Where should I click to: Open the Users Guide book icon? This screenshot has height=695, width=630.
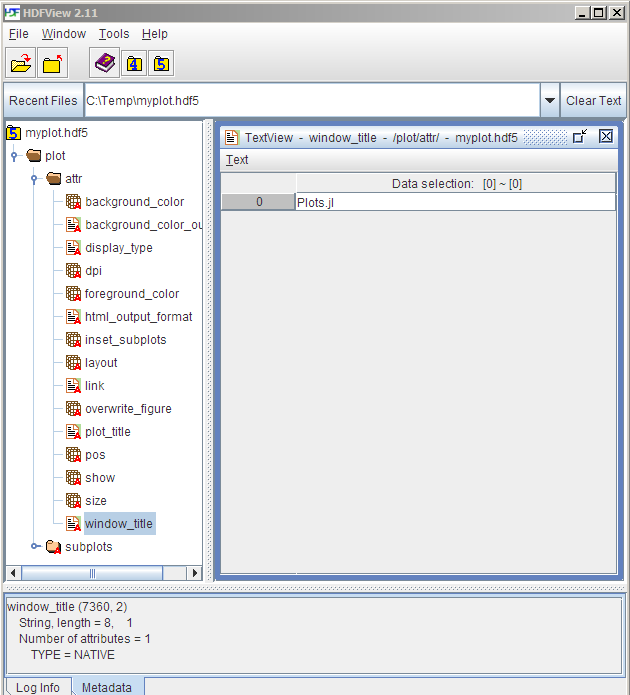tap(105, 64)
